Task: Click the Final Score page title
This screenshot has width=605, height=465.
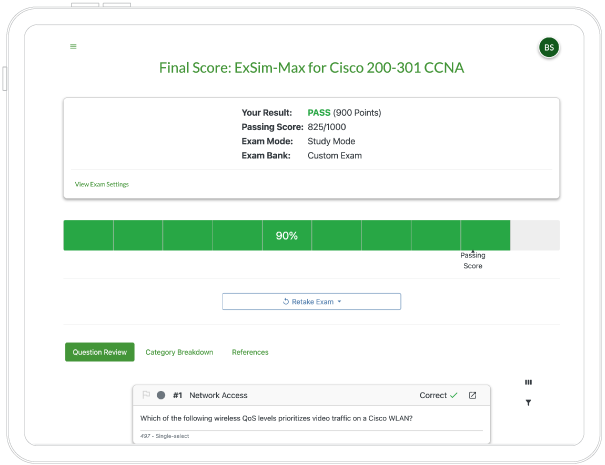Action: tap(311, 68)
